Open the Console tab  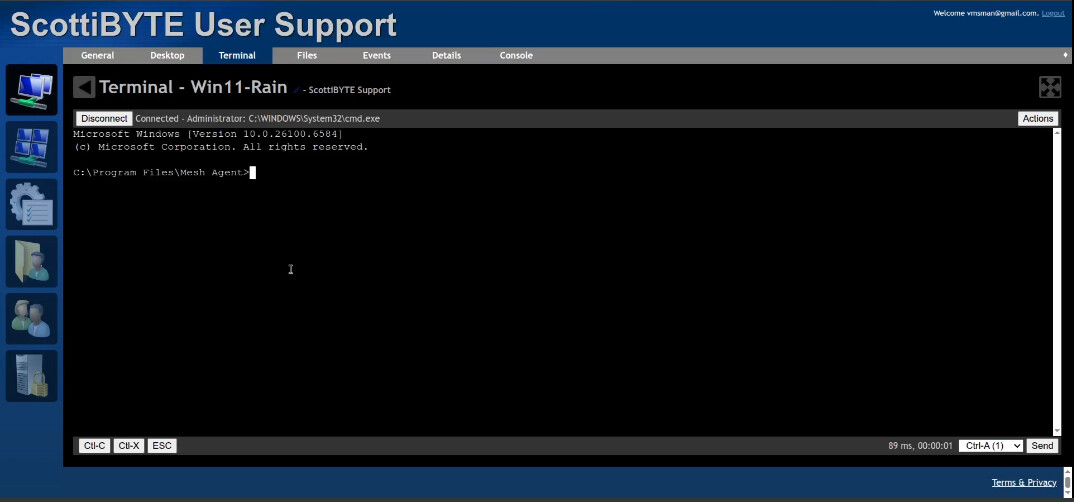click(x=516, y=56)
